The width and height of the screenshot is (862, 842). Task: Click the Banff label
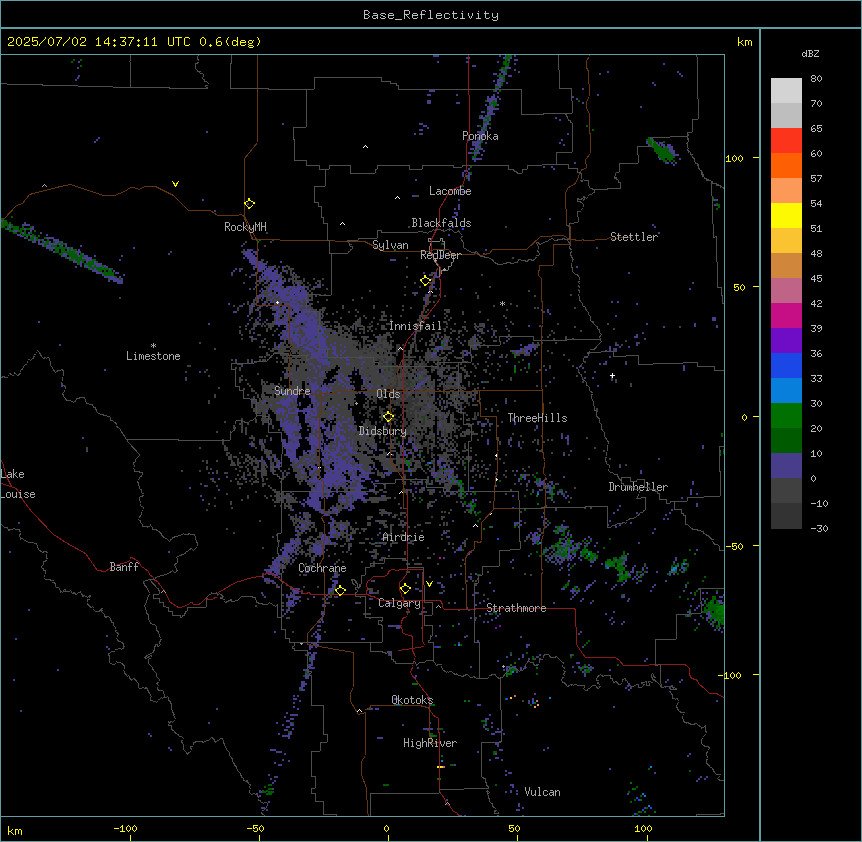point(124,567)
